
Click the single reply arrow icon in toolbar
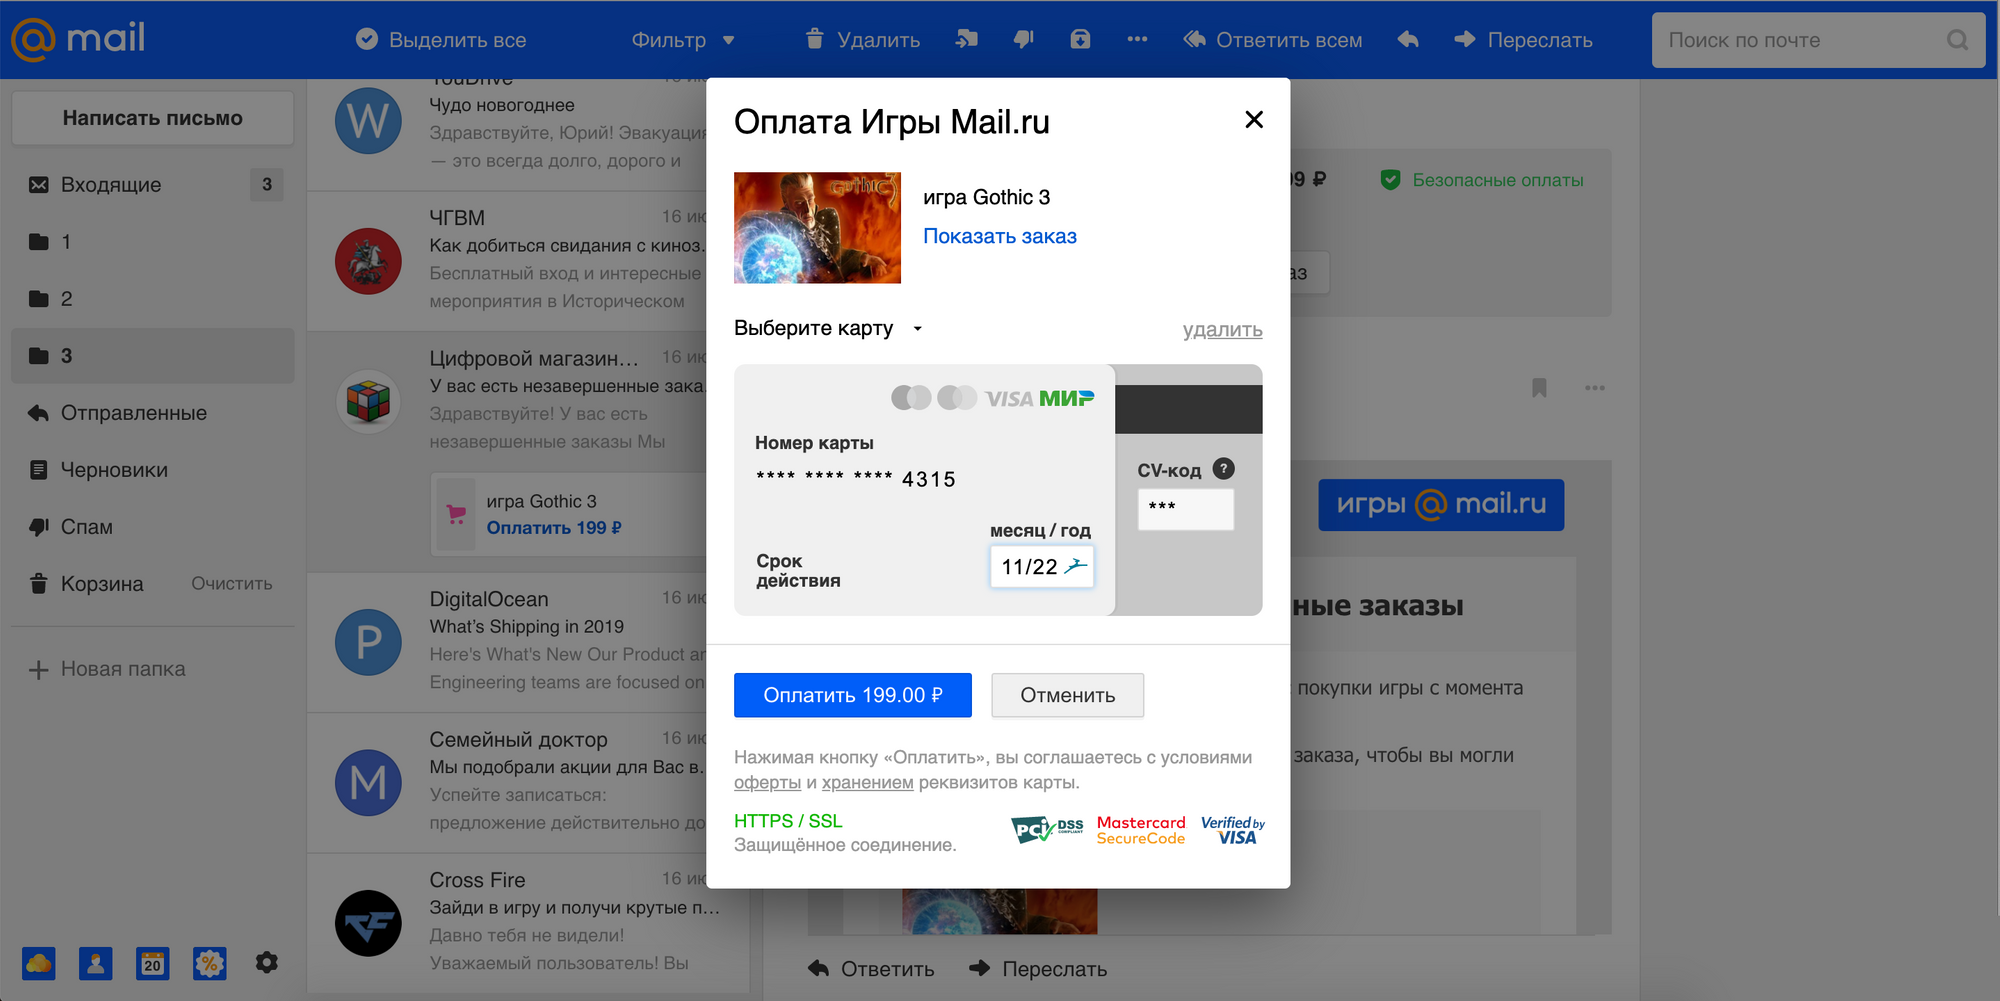pos(1408,39)
